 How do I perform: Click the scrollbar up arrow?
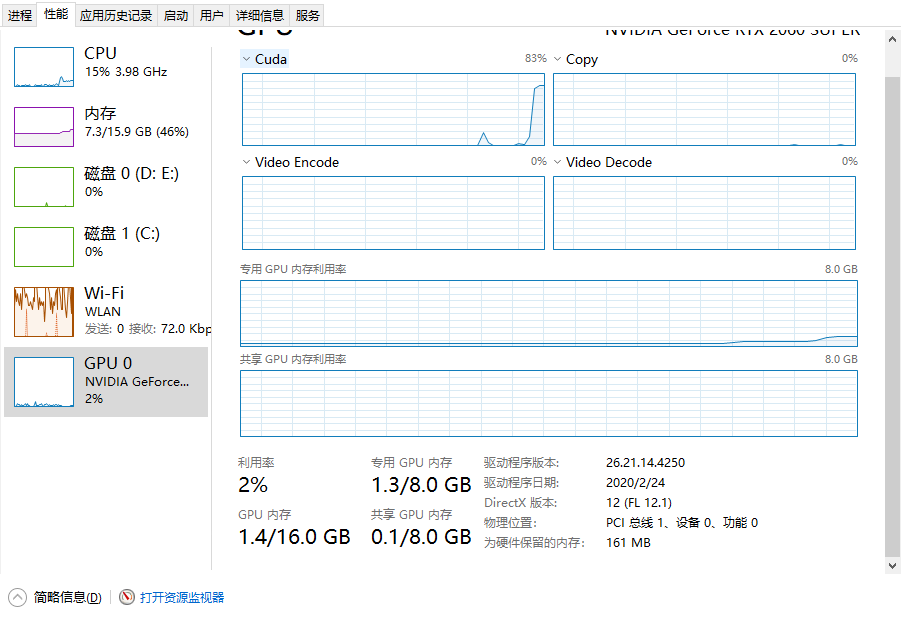coord(892,40)
